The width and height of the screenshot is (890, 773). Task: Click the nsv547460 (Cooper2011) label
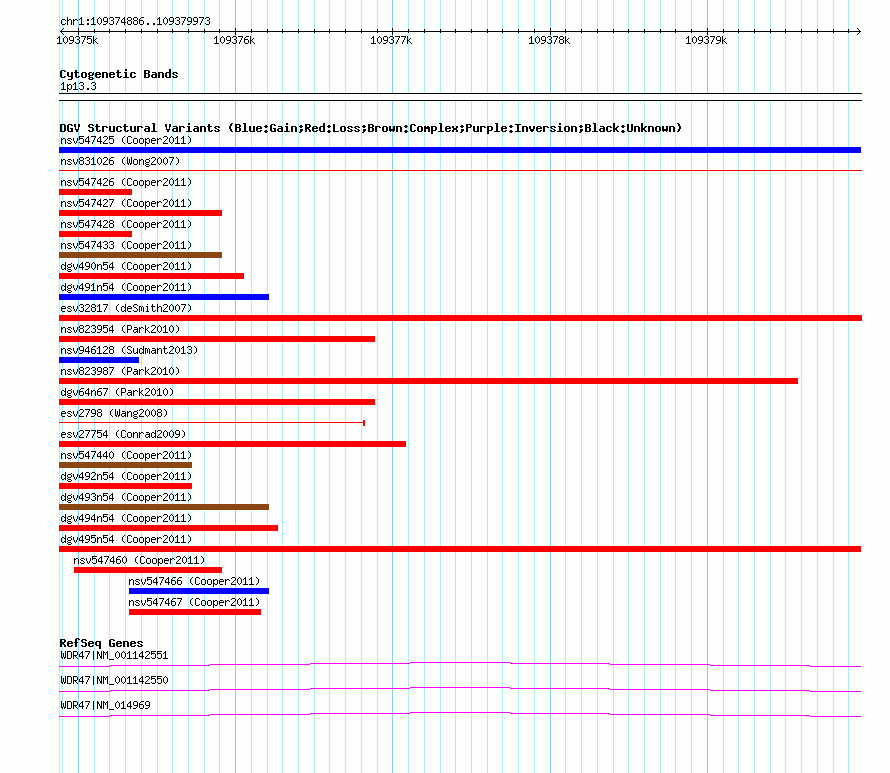click(x=139, y=560)
